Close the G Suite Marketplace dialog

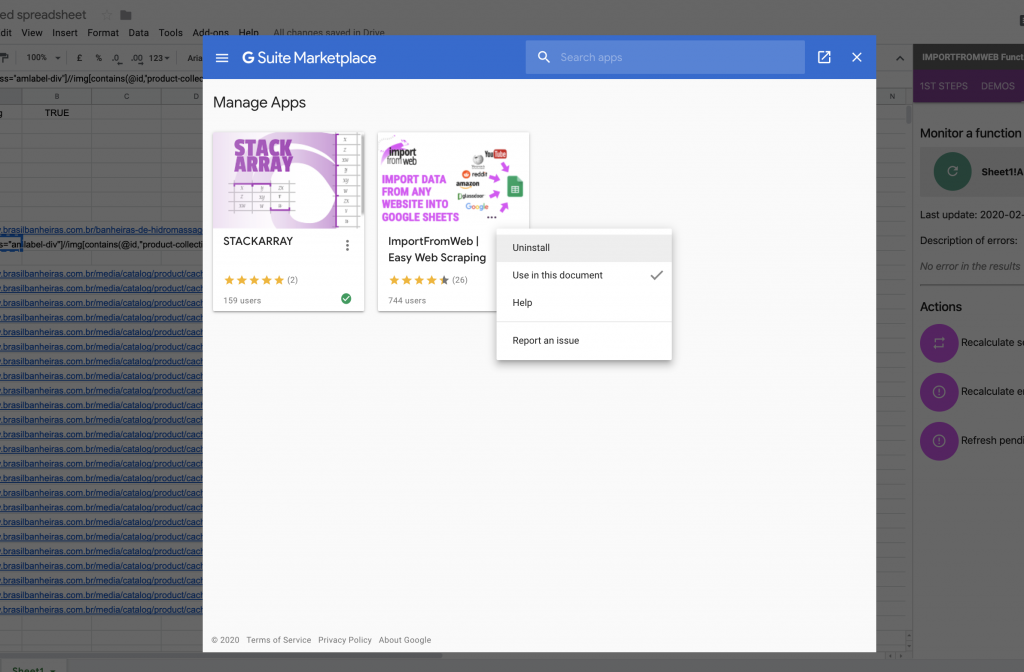(x=857, y=58)
